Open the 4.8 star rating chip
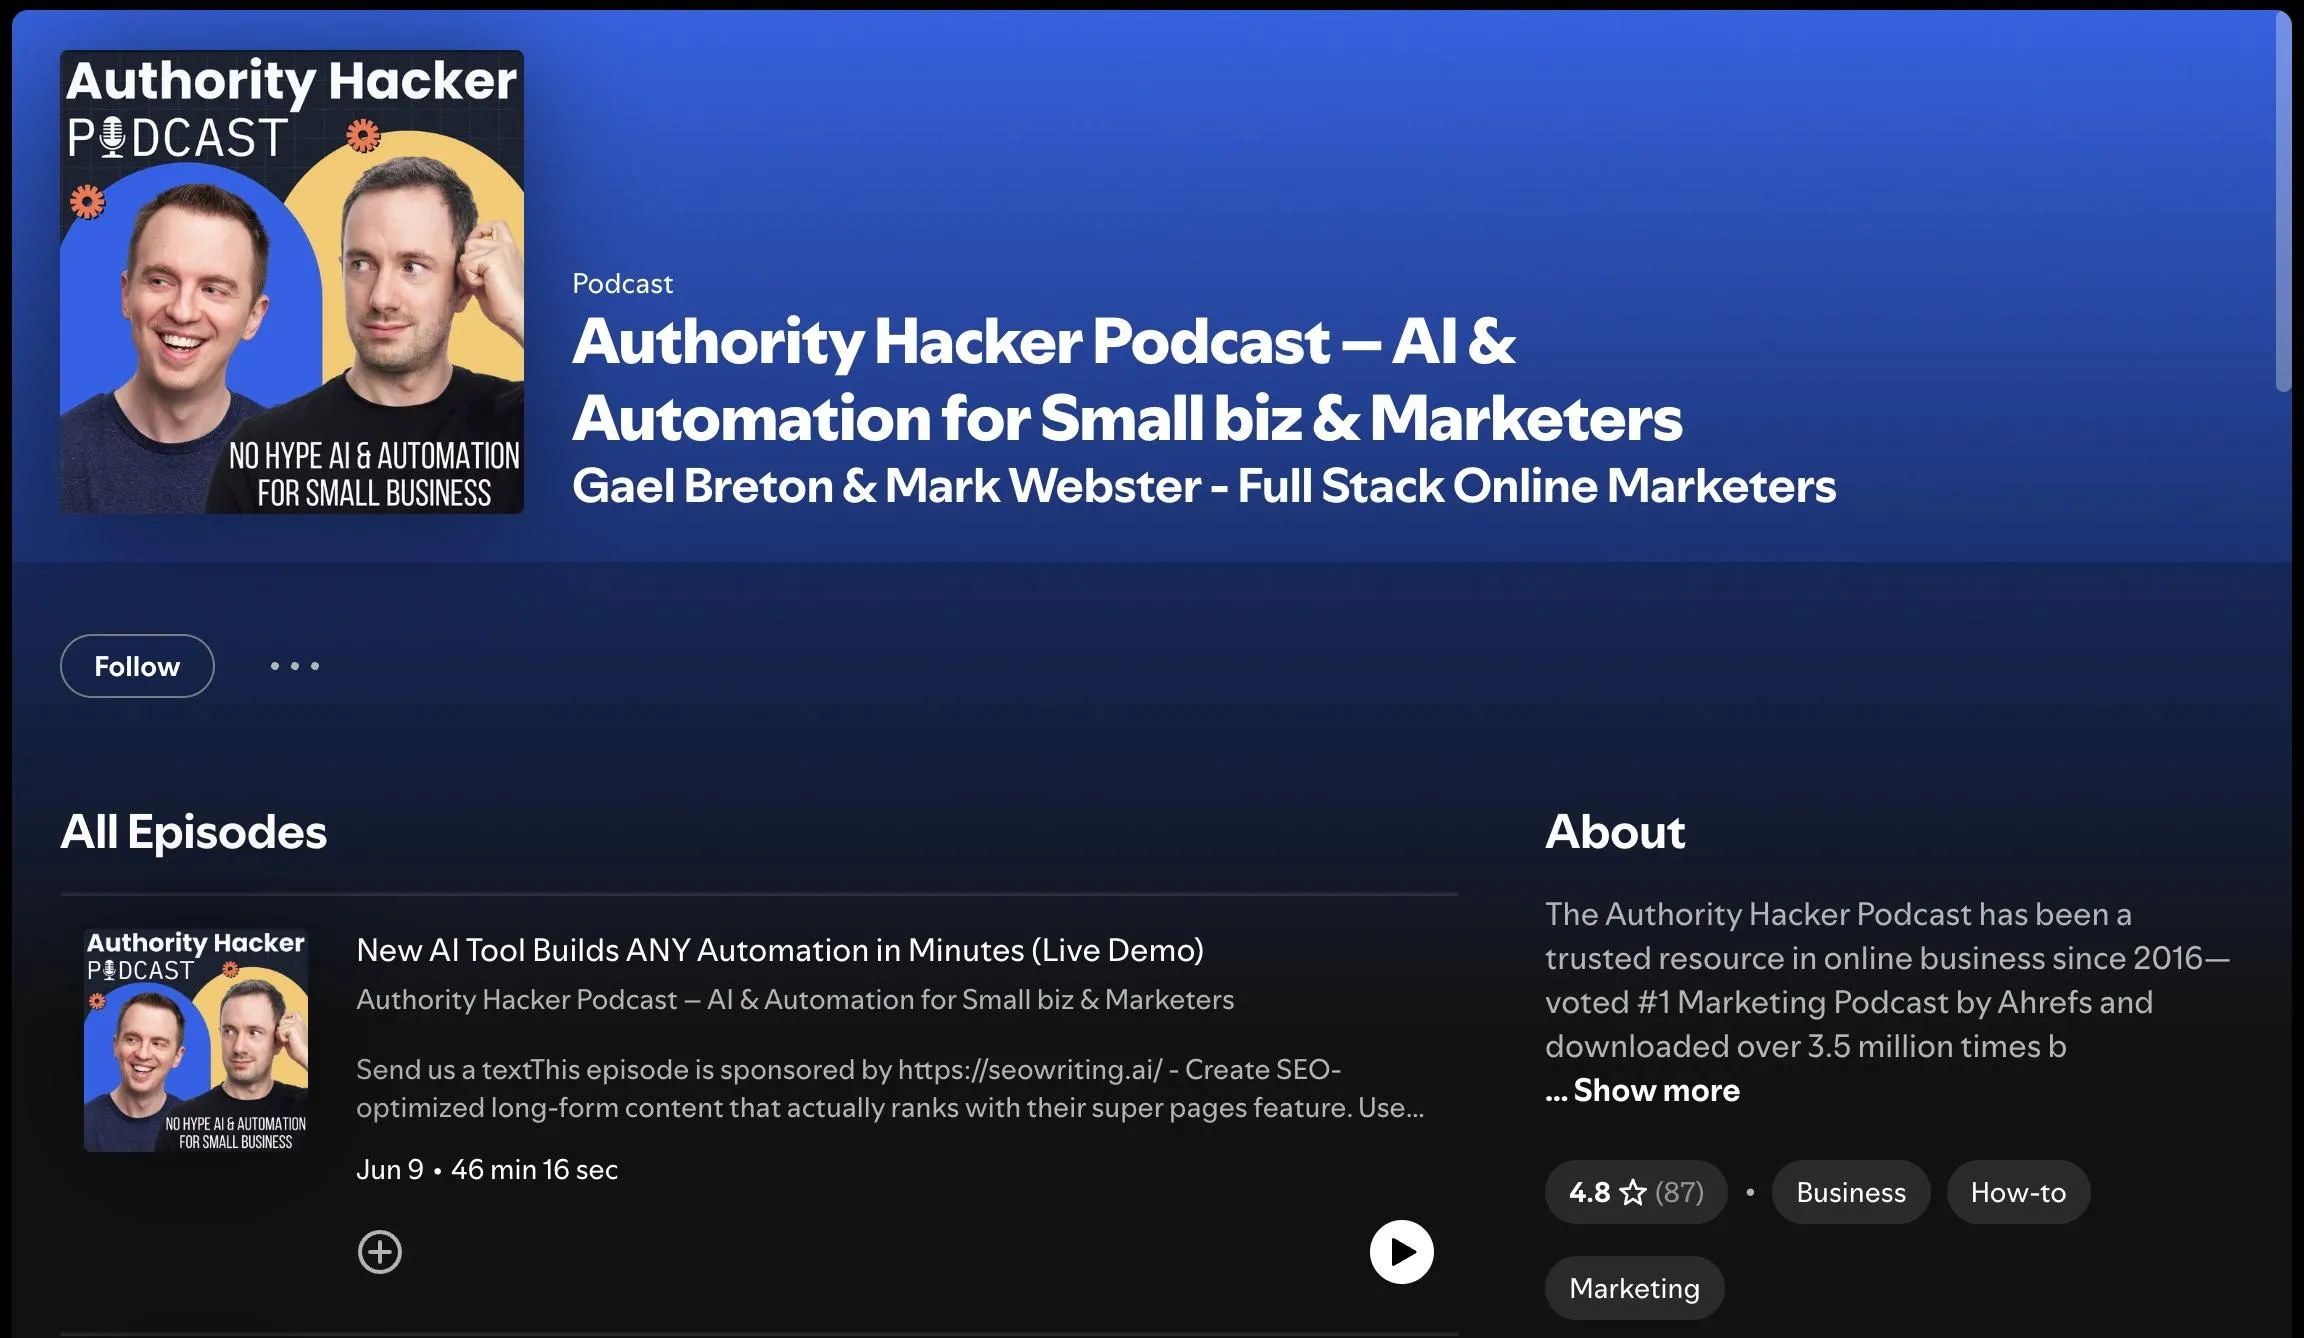This screenshot has height=1338, width=2304. tap(1636, 1192)
